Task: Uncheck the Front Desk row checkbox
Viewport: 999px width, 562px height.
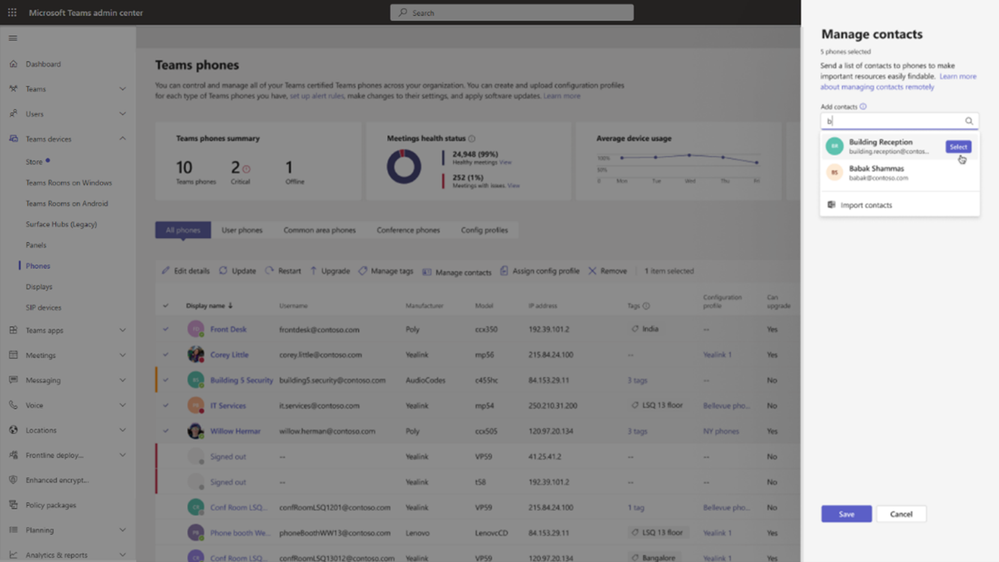Action: tap(166, 329)
